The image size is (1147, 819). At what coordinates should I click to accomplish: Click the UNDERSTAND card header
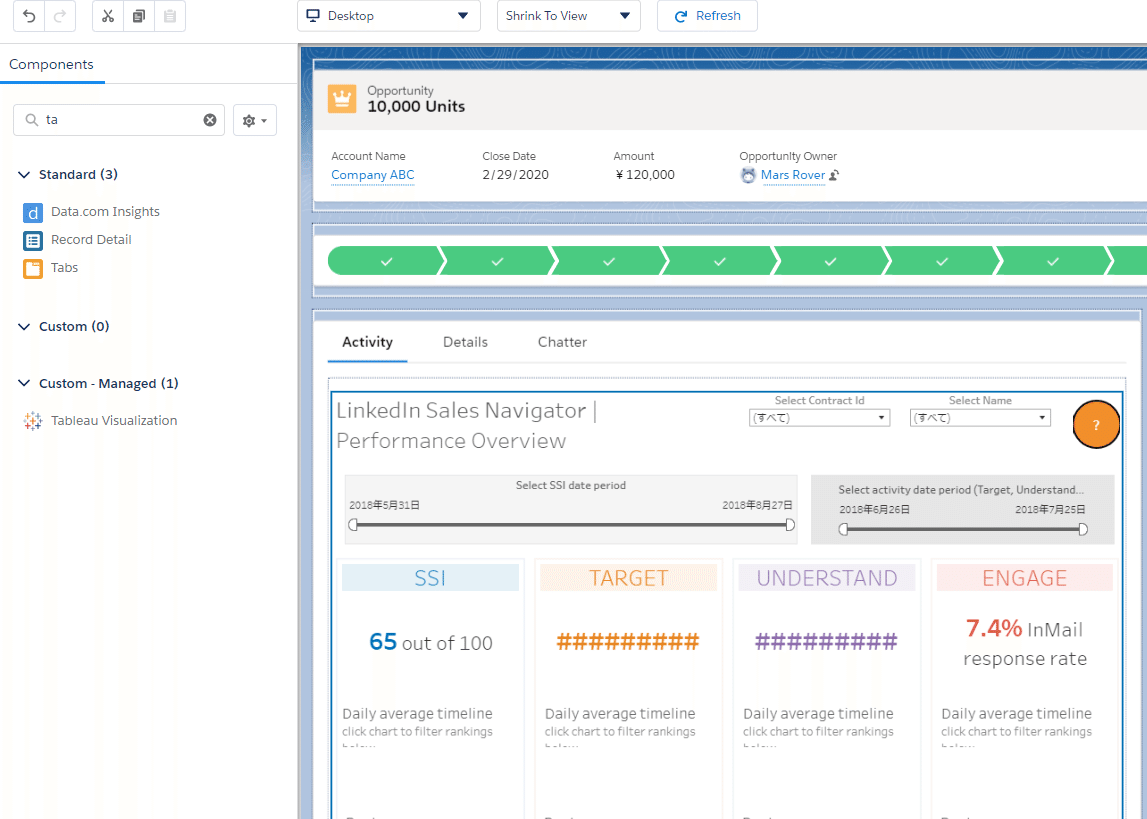(827, 578)
